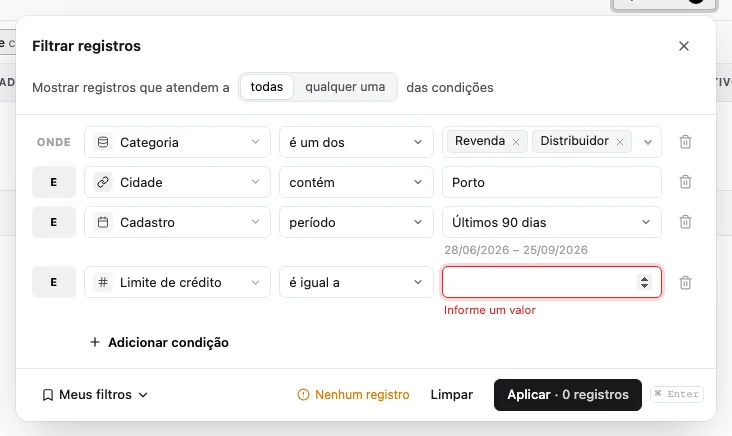Click the Cidade link field icon
This screenshot has width=732, height=436.
pos(103,182)
